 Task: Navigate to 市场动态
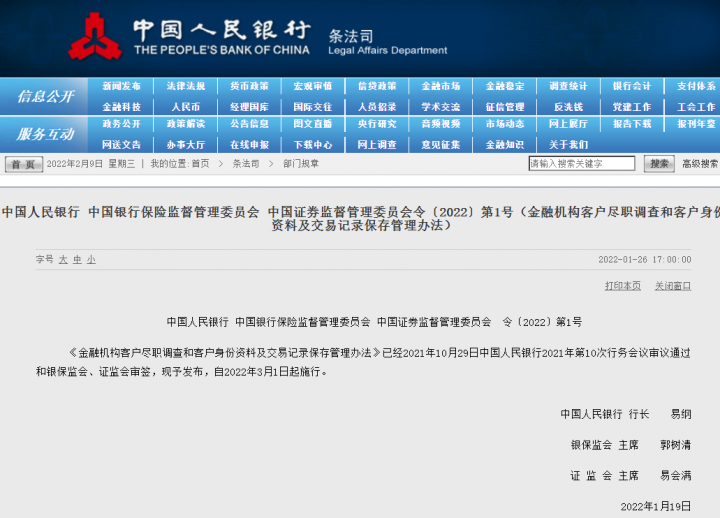505,124
